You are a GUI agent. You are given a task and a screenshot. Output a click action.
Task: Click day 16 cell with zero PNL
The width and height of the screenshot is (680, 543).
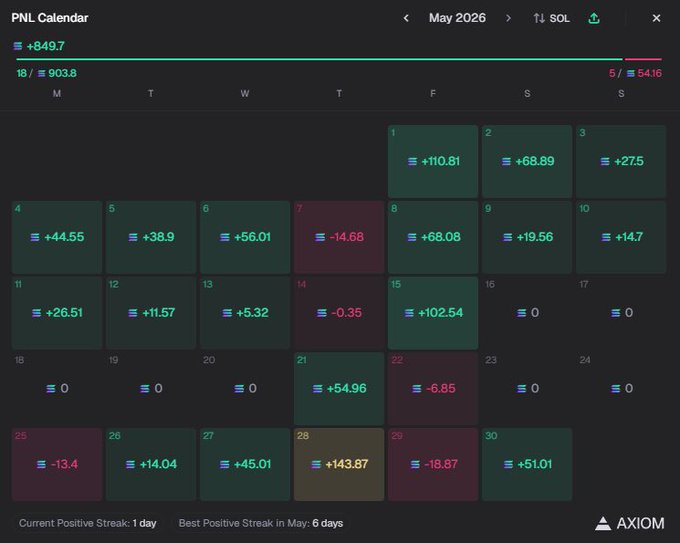pyautogui.click(x=527, y=313)
